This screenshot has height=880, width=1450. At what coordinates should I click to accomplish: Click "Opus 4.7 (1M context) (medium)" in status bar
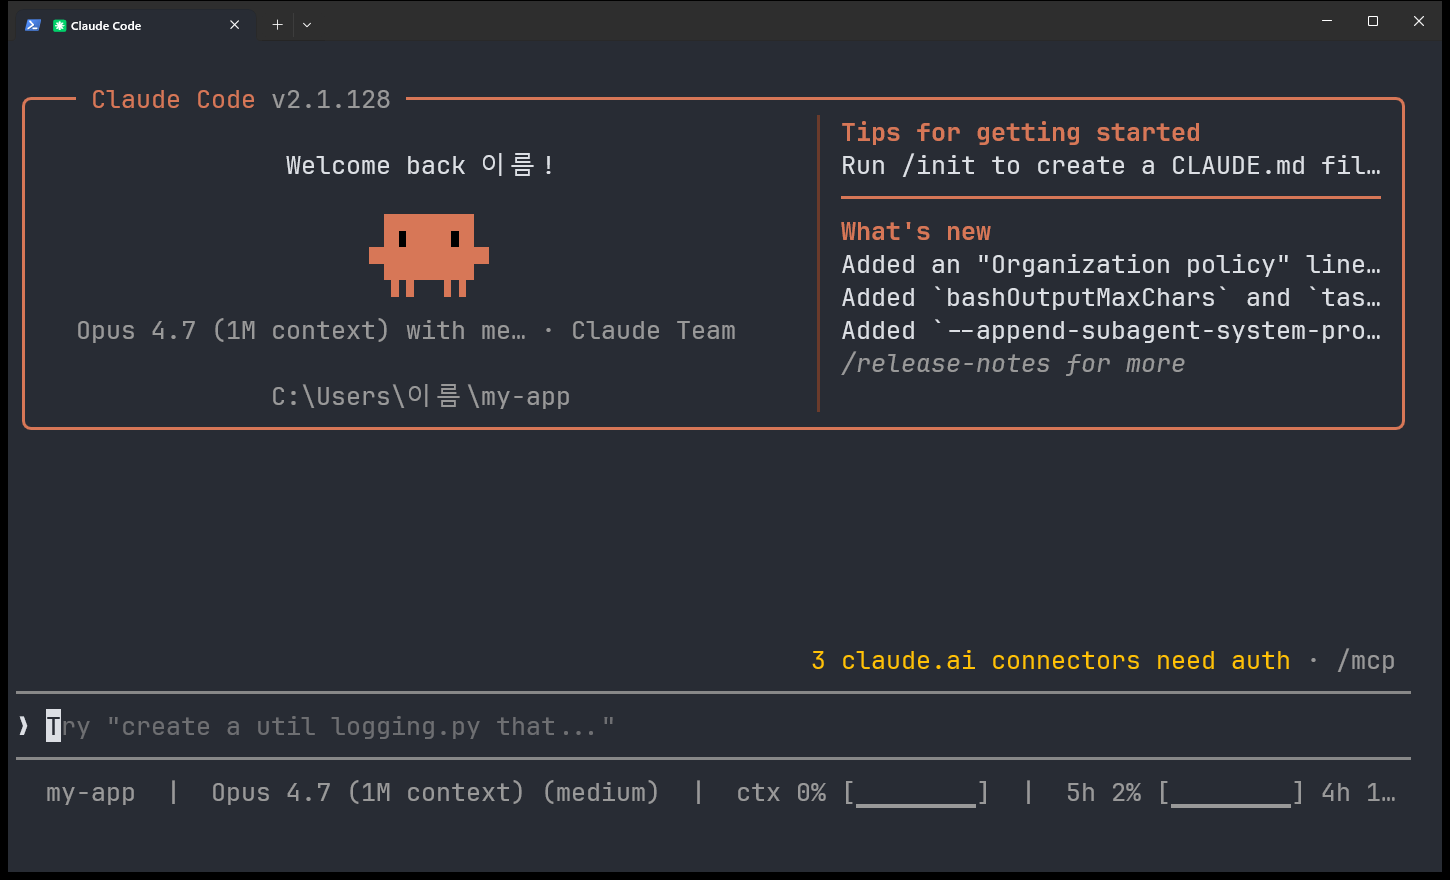pyautogui.click(x=435, y=793)
